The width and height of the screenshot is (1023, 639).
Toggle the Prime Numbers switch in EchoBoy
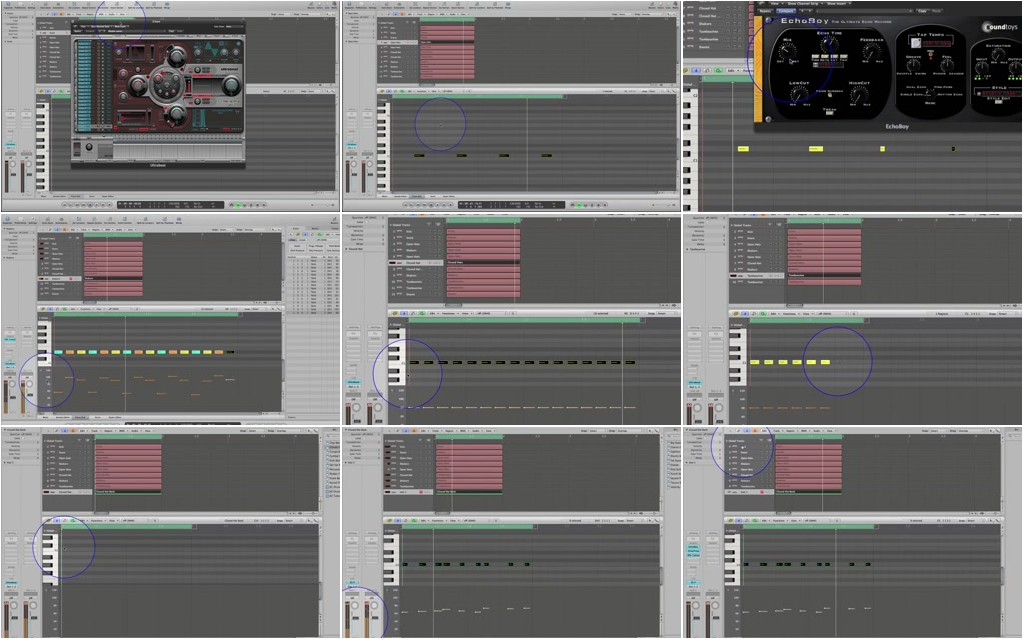coord(830,95)
